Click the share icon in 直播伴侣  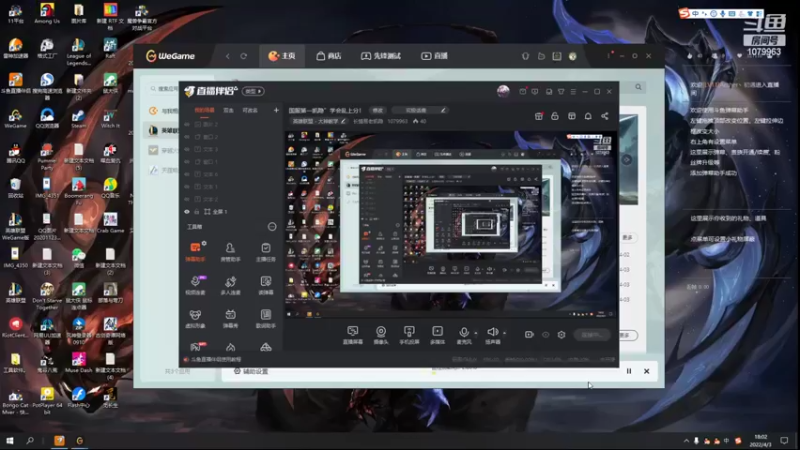point(605,116)
